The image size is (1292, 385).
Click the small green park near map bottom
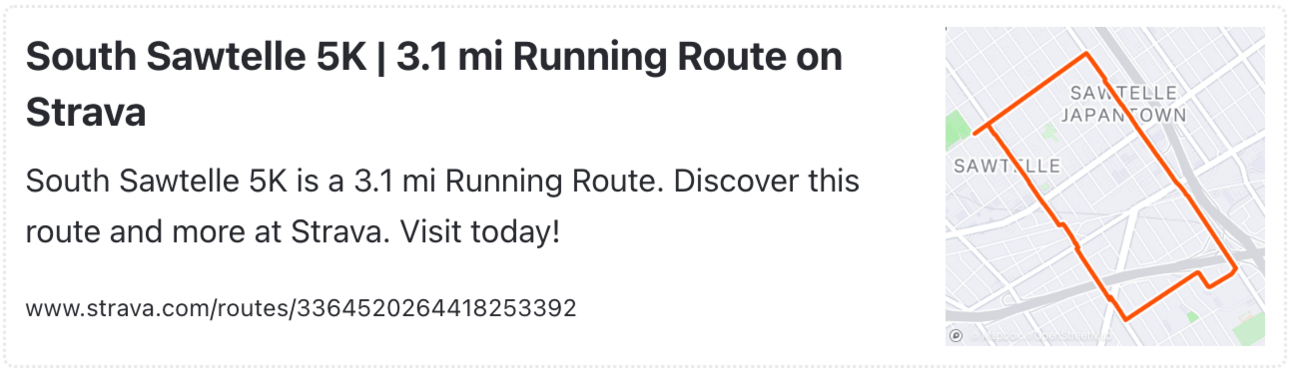1192,317
